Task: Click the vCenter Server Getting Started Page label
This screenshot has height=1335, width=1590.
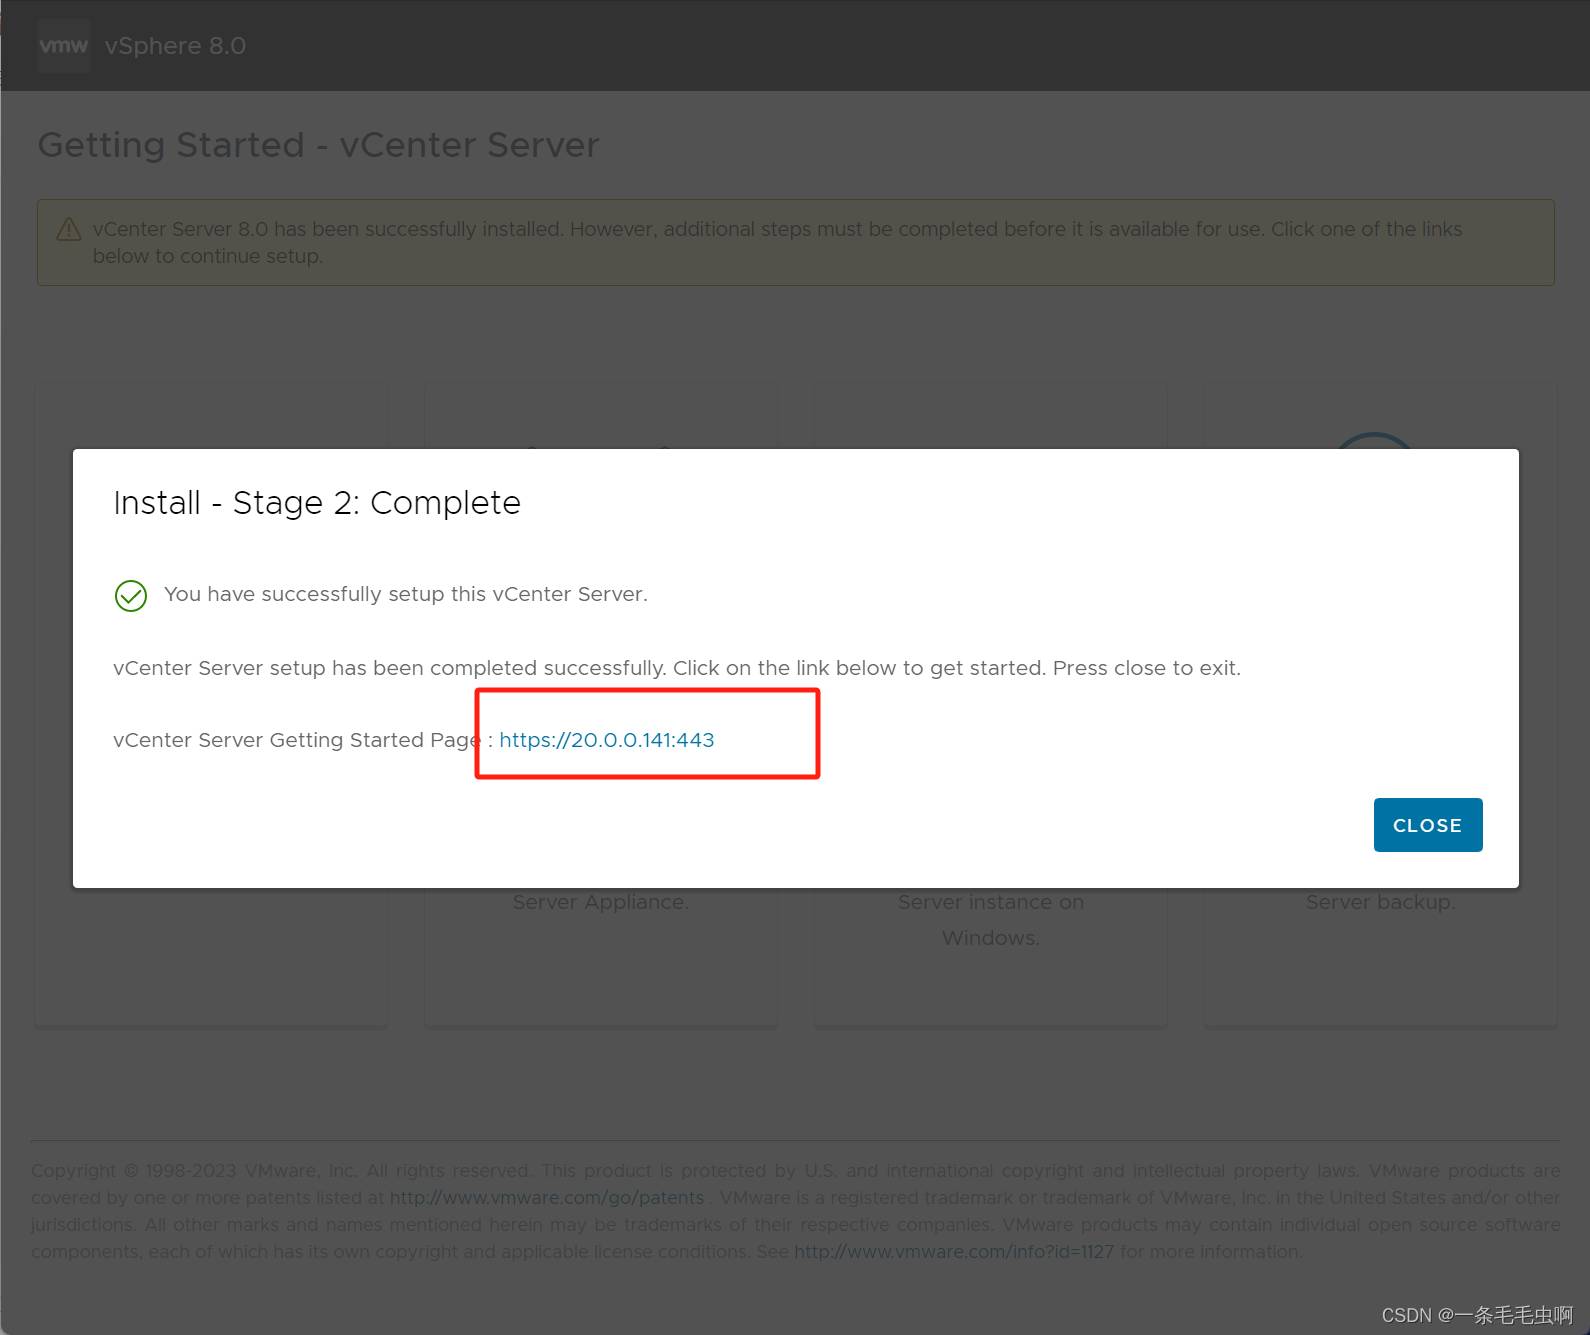Action: pyautogui.click(x=296, y=740)
